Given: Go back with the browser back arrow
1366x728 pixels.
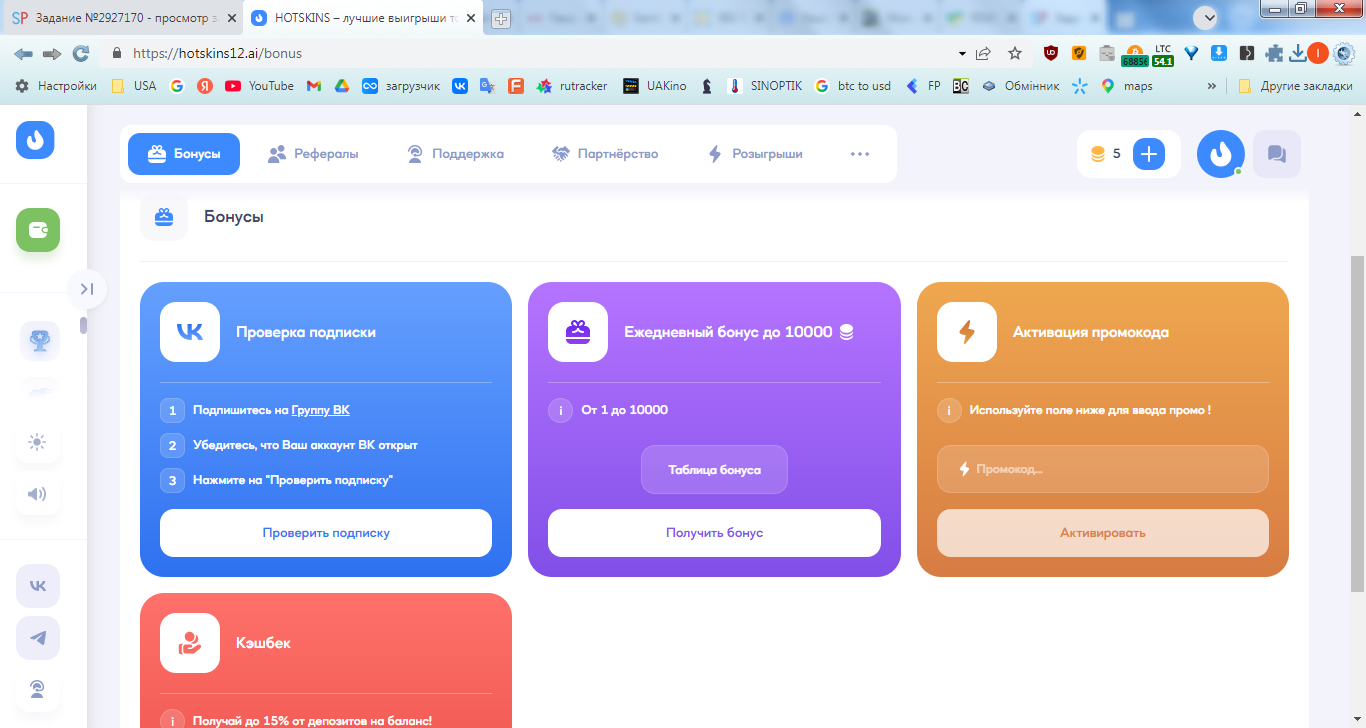Looking at the screenshot, I should coord(23,53).
